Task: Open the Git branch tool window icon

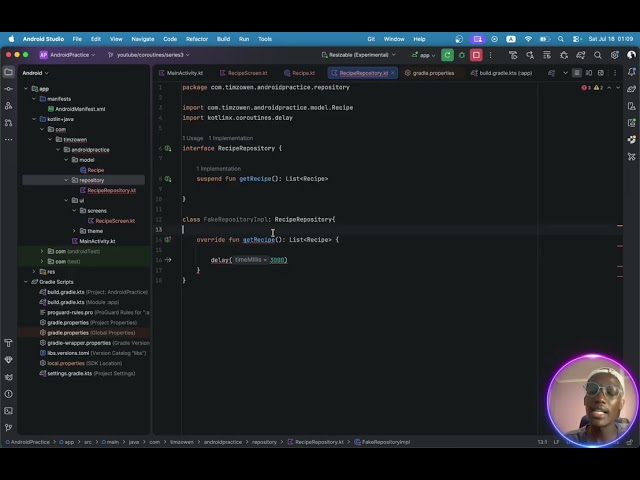Action: [9, 427]
